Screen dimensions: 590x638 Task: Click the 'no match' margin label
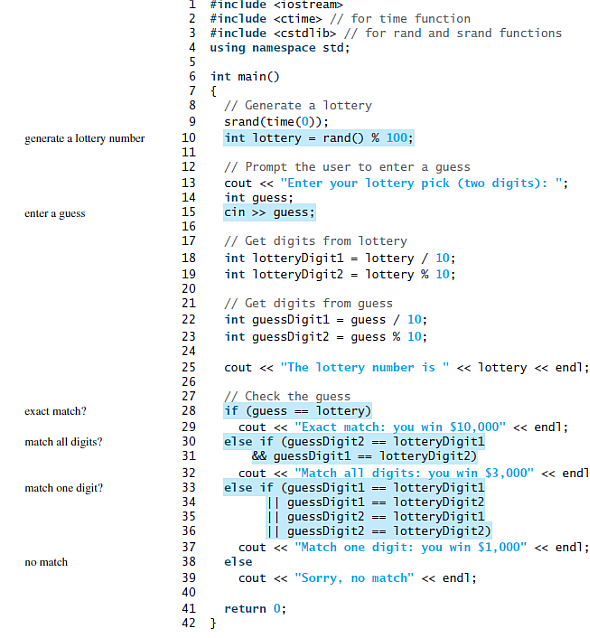coord(46,562)
